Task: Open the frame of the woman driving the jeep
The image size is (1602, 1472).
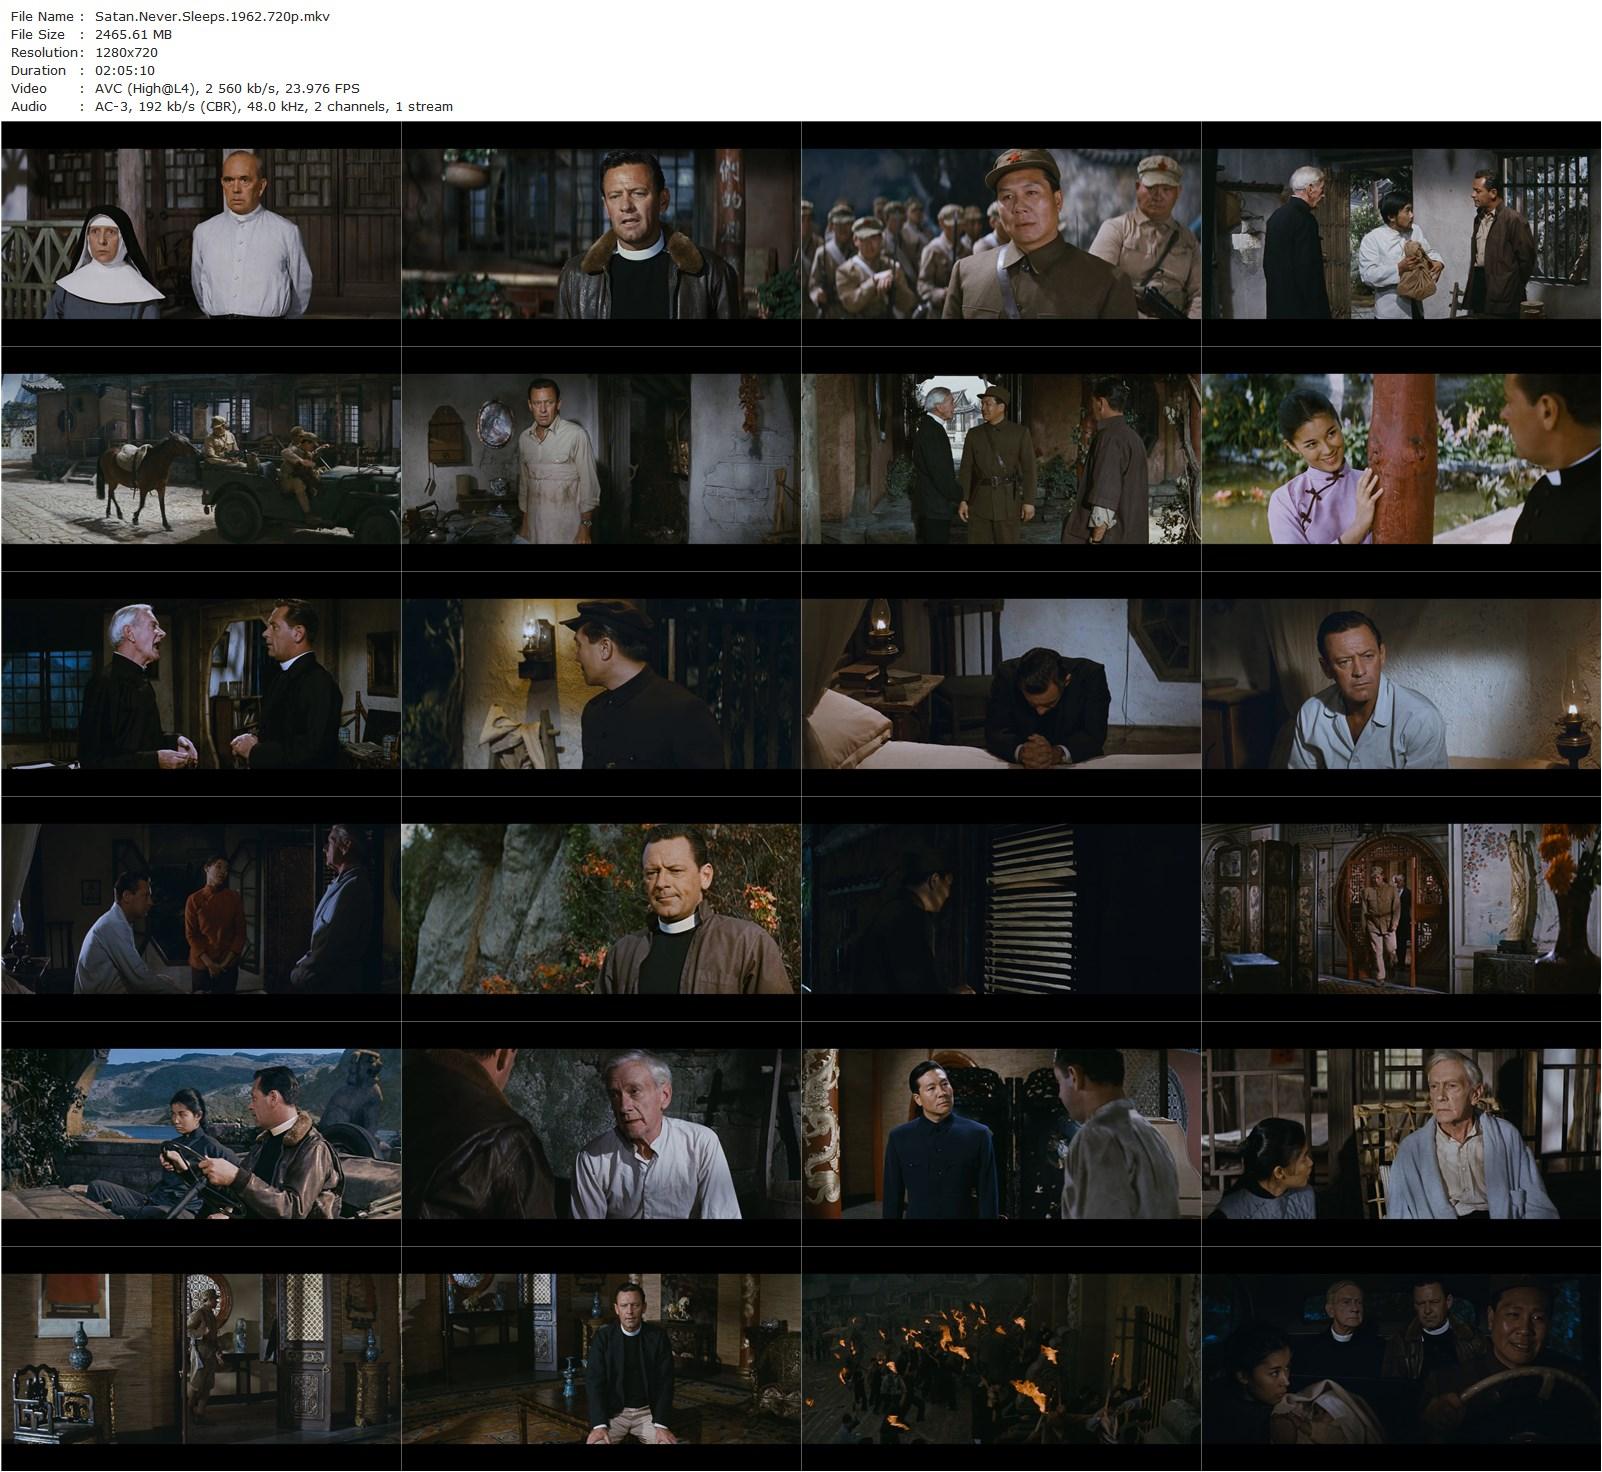Action: 201,1134
